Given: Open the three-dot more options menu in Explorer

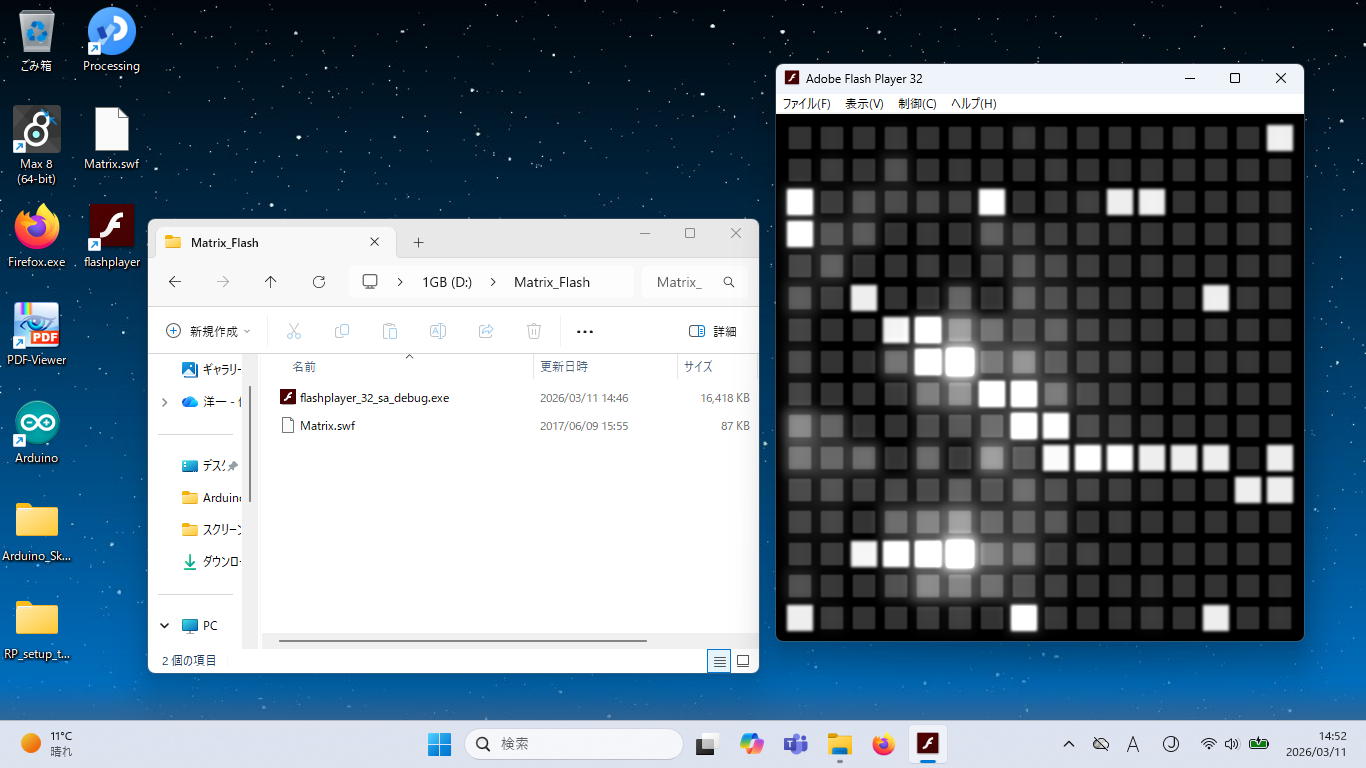Looking at the screenshot, I should click(x=585, y=331).
